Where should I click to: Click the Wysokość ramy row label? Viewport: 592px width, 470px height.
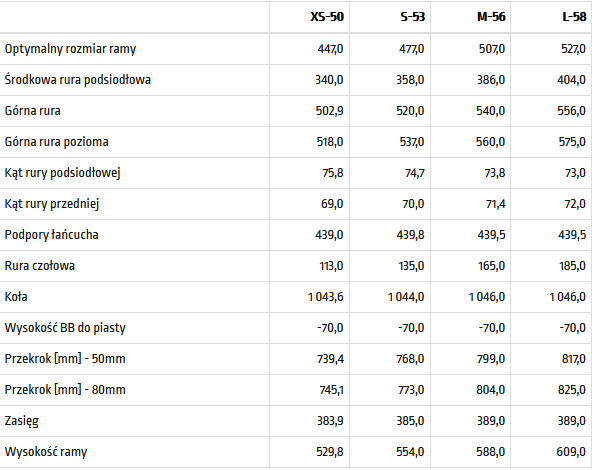click(46, 452)
